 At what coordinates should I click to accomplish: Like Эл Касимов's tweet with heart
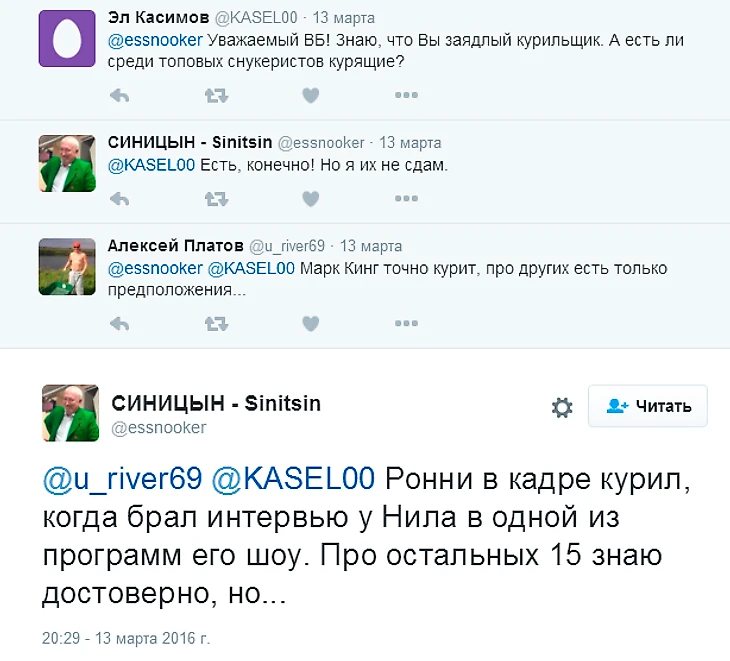(311, 95)
